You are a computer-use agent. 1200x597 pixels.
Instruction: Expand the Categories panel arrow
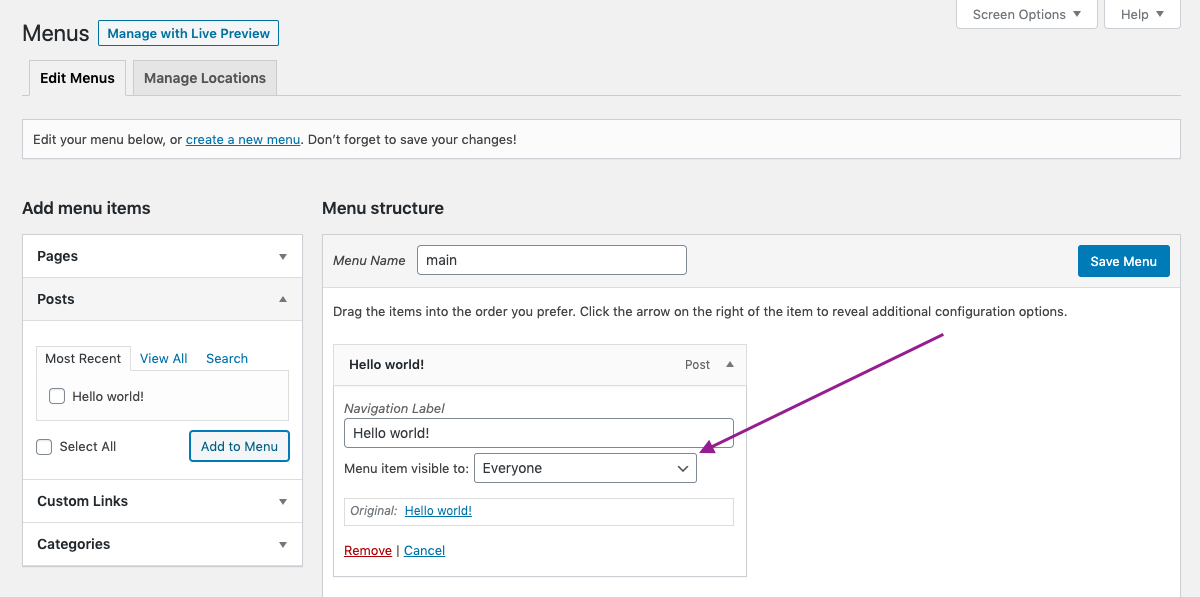point(283,544)
